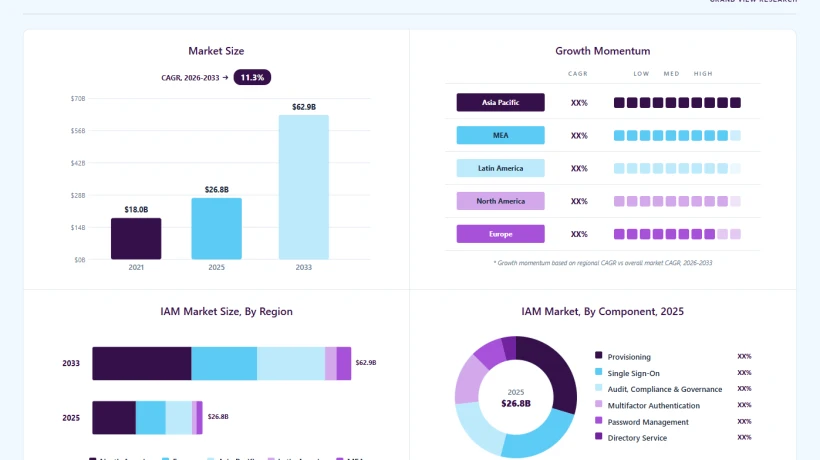Click the XX% value for Directory Service

coord(744,438)
